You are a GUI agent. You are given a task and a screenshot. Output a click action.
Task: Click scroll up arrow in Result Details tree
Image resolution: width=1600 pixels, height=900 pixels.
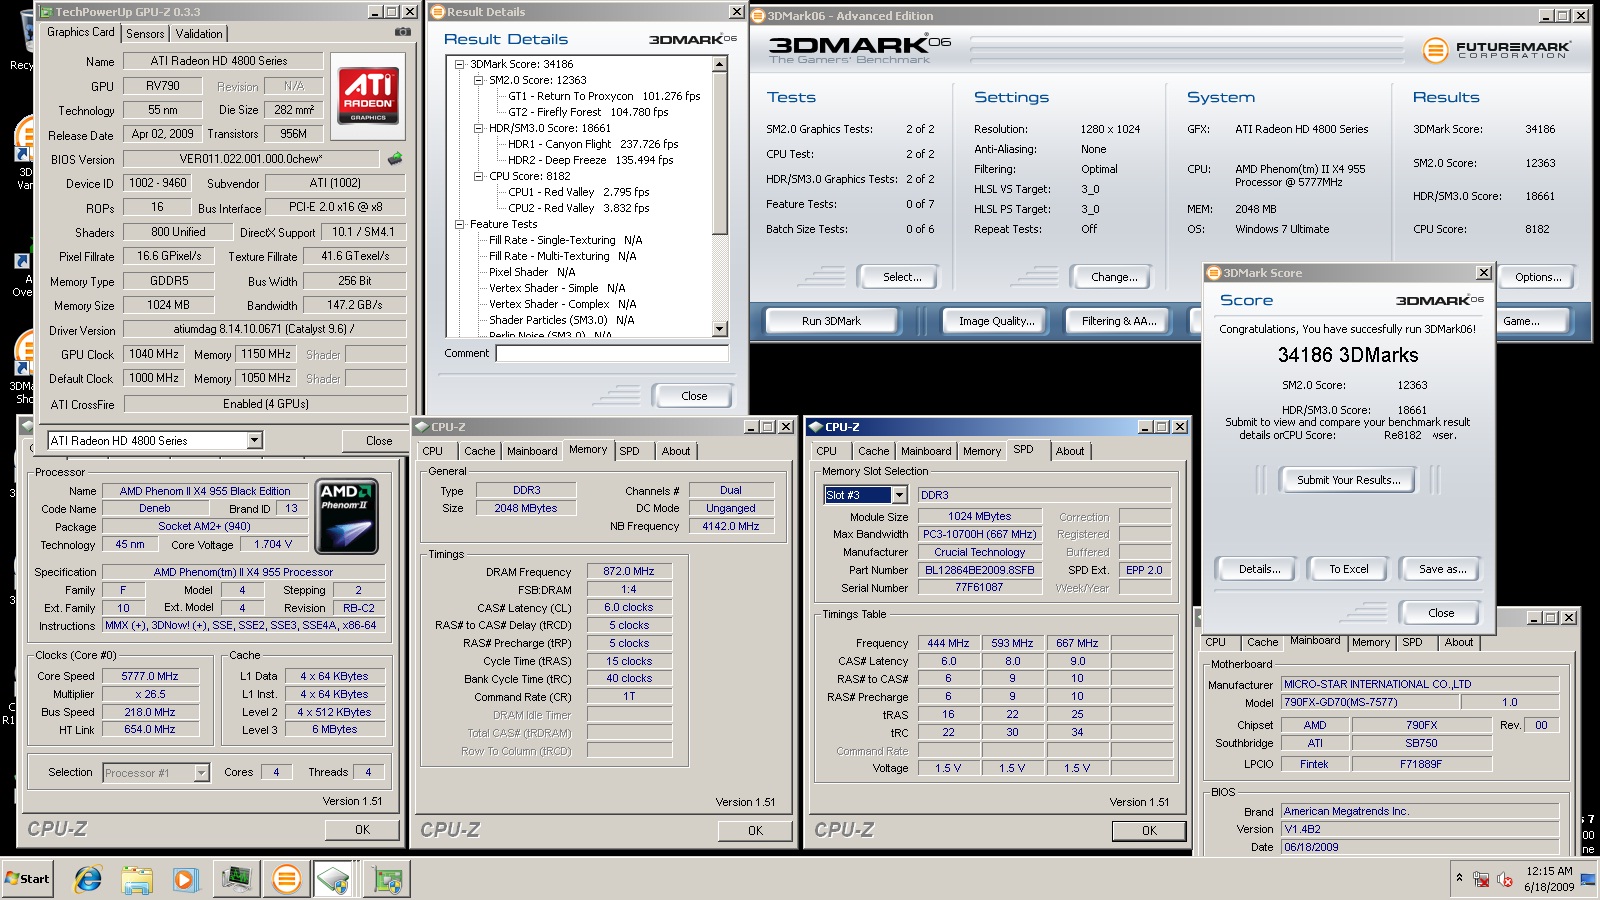point(720,64)
